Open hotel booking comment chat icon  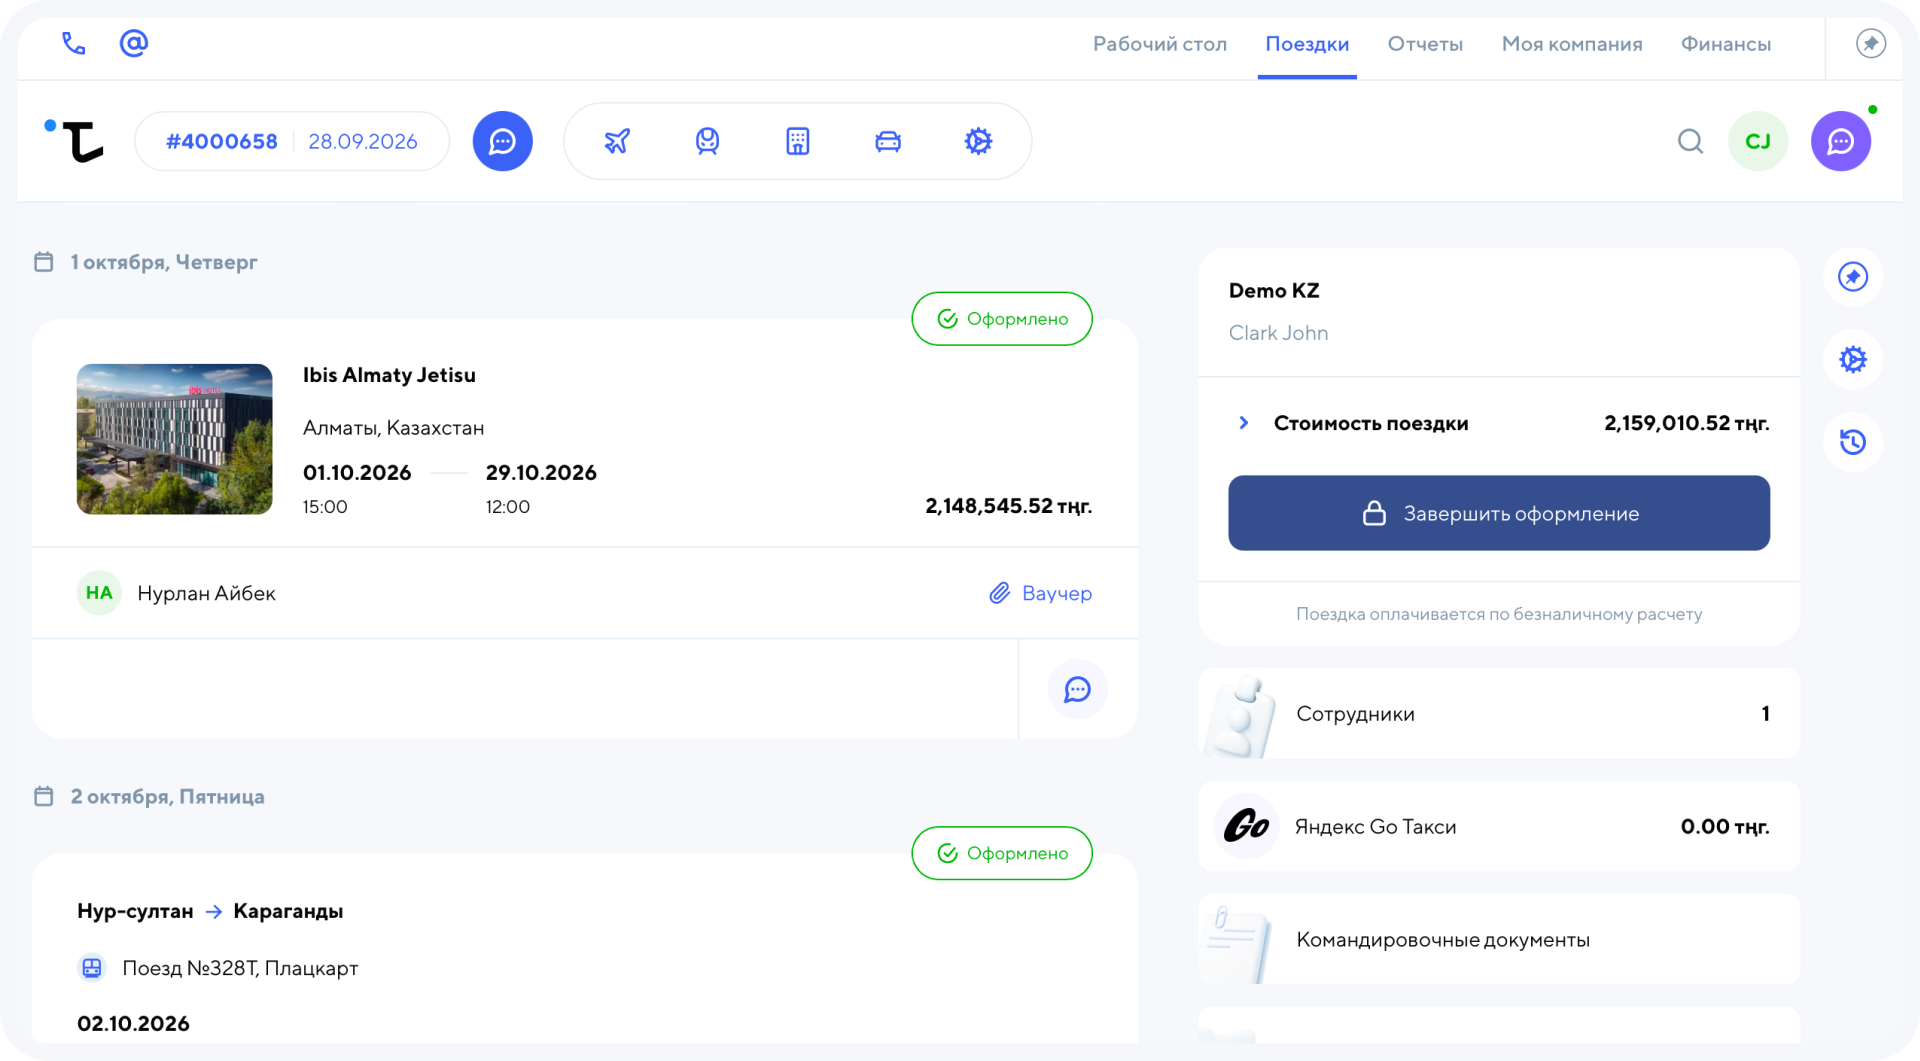coord(1077,689)
